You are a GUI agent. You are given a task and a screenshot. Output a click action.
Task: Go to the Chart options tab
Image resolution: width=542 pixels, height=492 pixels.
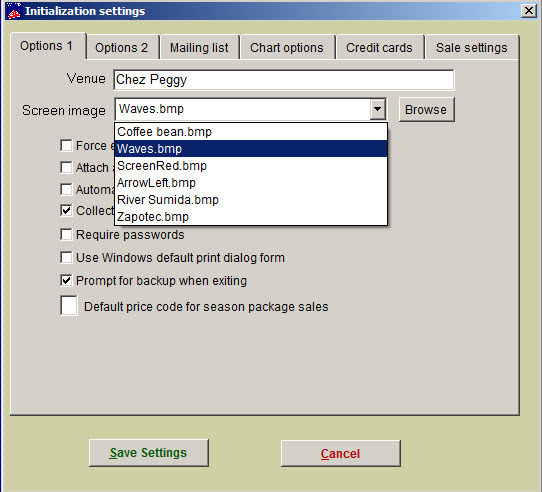(x=287, y=47)
